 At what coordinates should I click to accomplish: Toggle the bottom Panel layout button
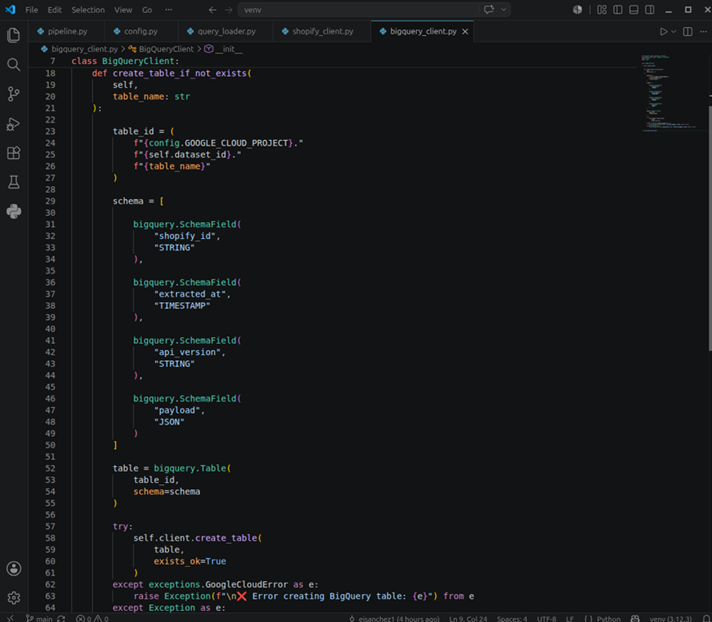(x=633, y=10)
